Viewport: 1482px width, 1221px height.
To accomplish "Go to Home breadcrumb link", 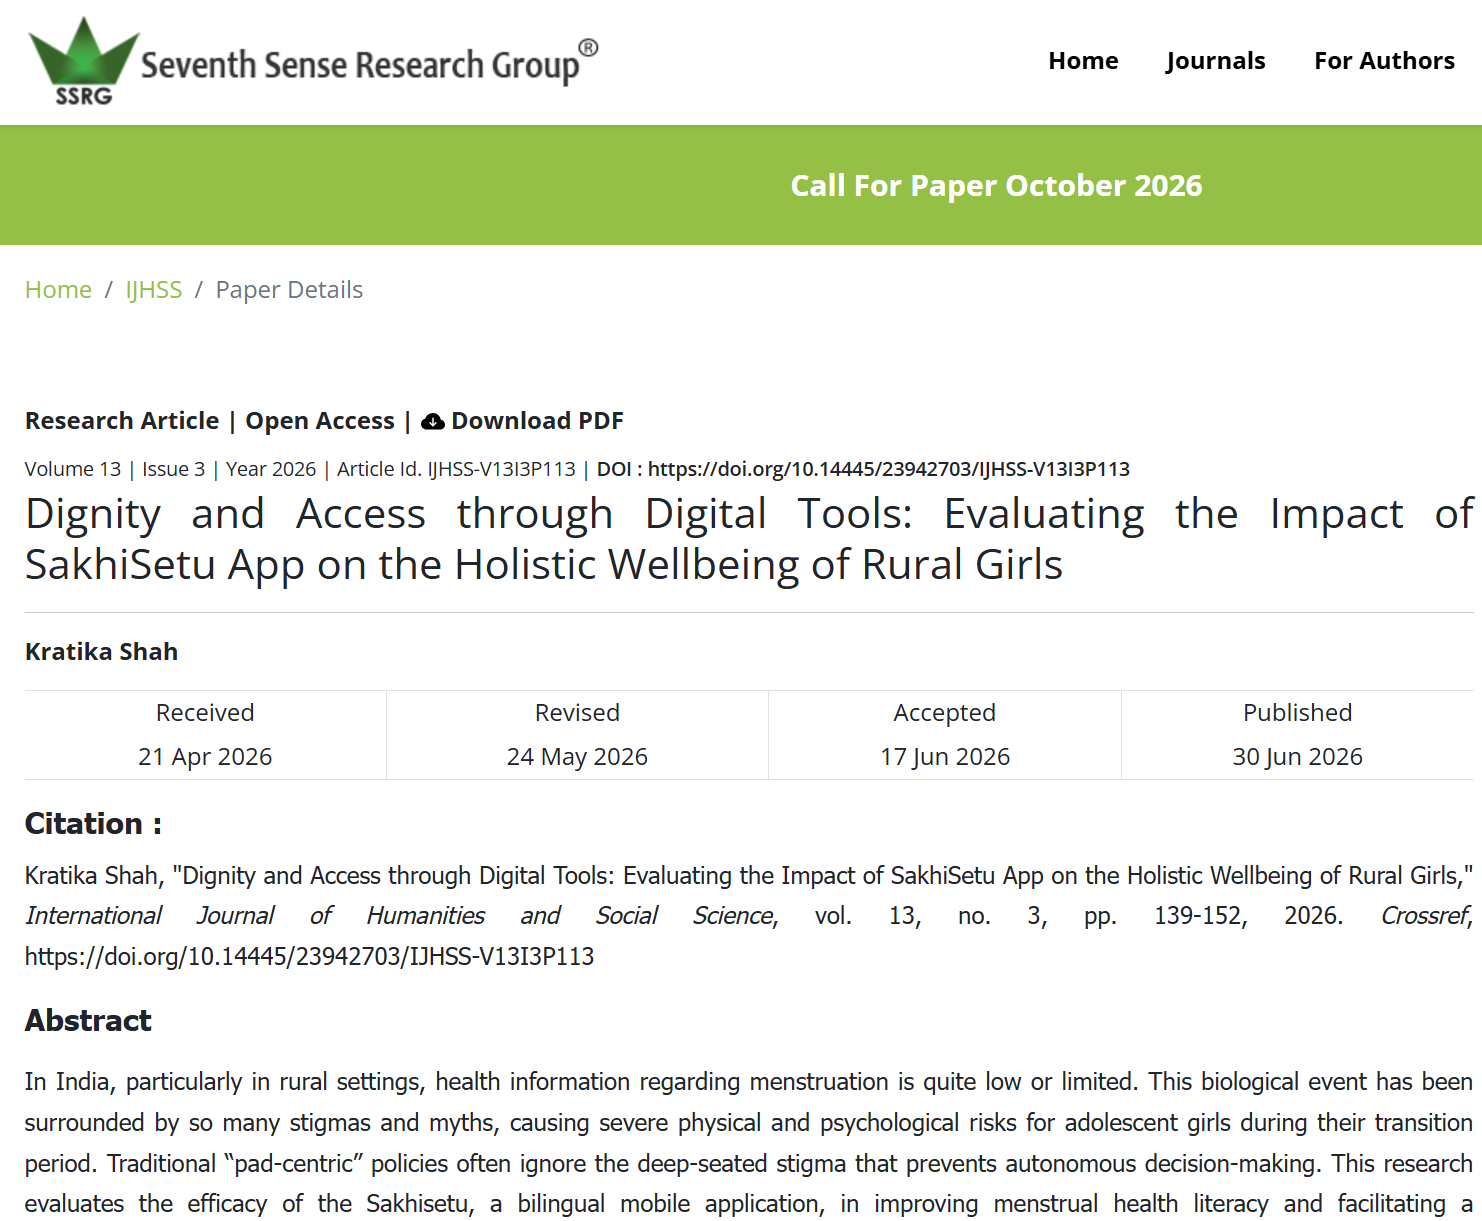I will [x=58, y=290].
